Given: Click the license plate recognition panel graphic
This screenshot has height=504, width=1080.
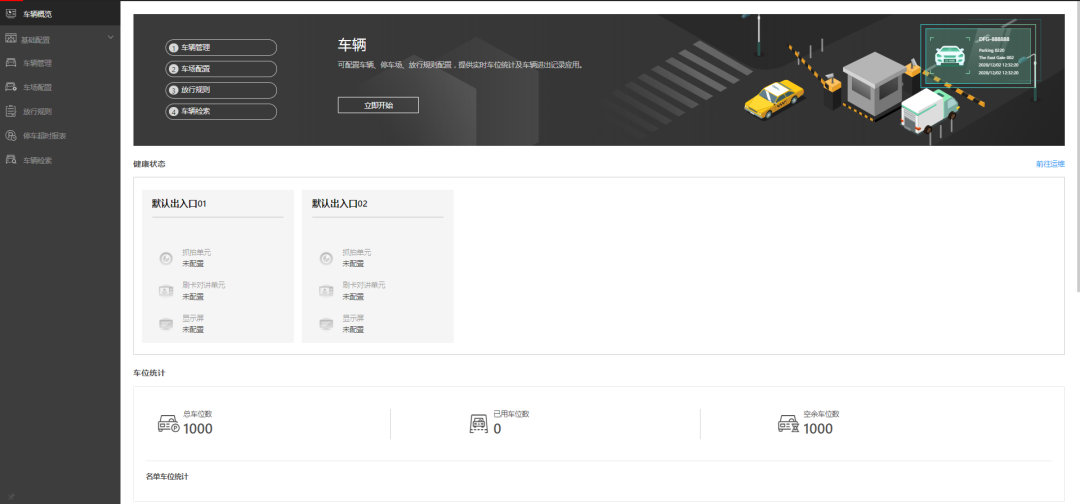Looking at the screenshot, I should pos(977,54).
